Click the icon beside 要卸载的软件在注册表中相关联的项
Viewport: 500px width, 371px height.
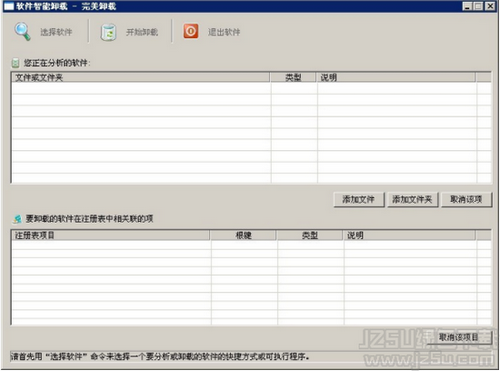coord(17,219)
